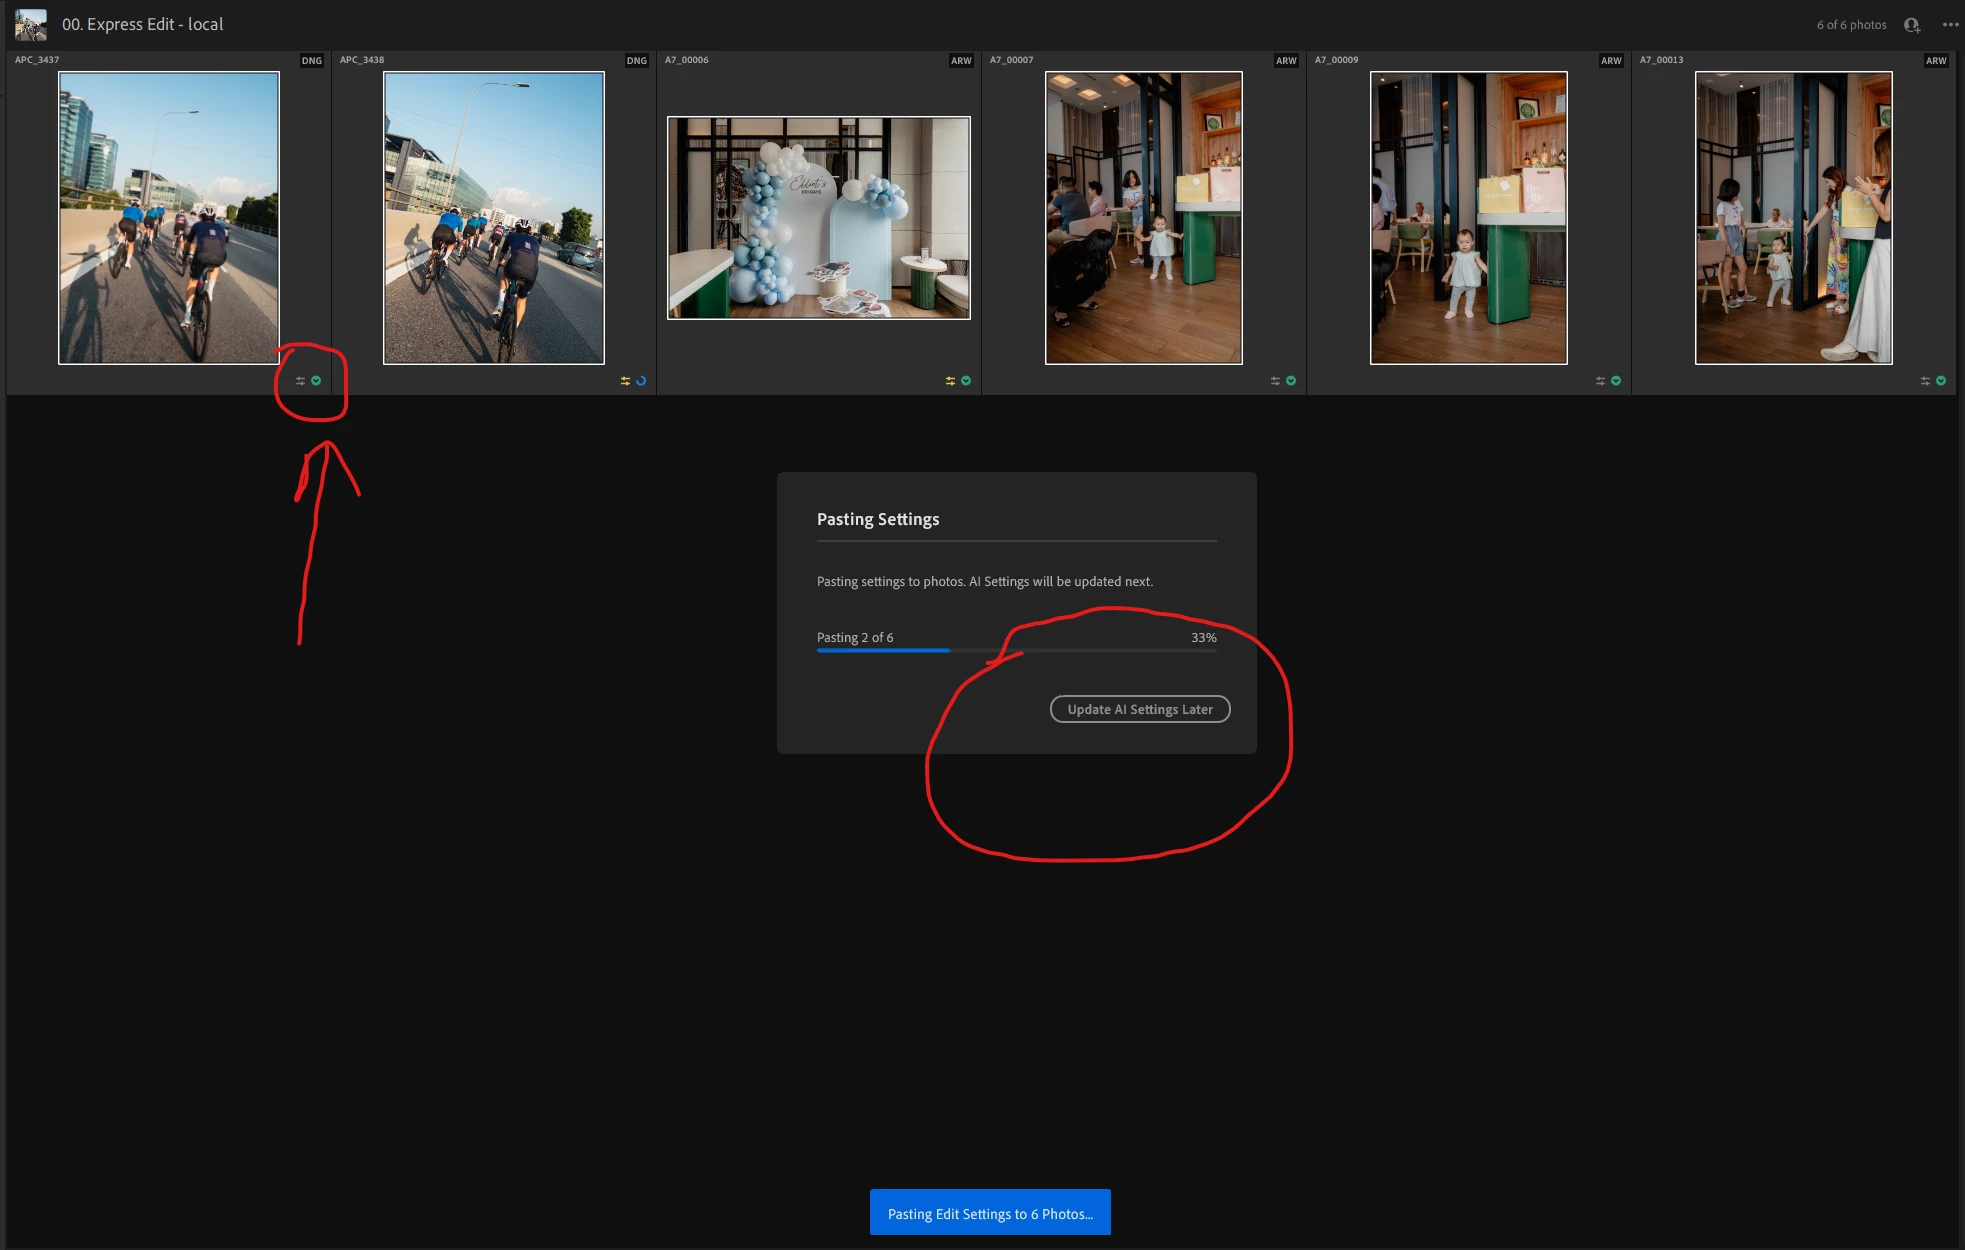Click the blue syncing spinner under APC_3438

tap(641, 381)
